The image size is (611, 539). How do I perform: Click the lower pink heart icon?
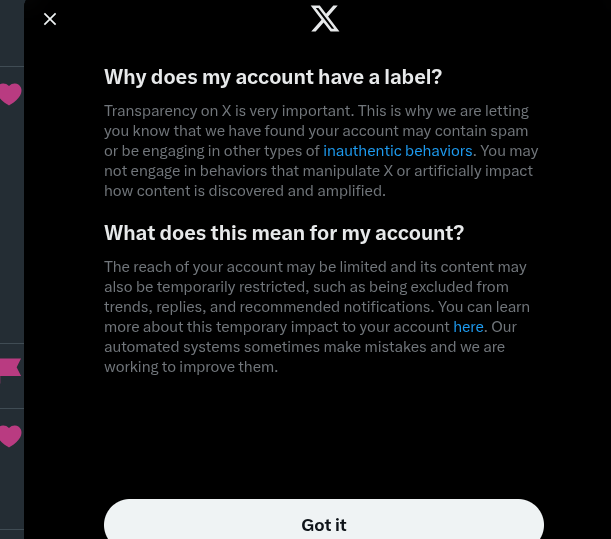click(x=10, y=436)
